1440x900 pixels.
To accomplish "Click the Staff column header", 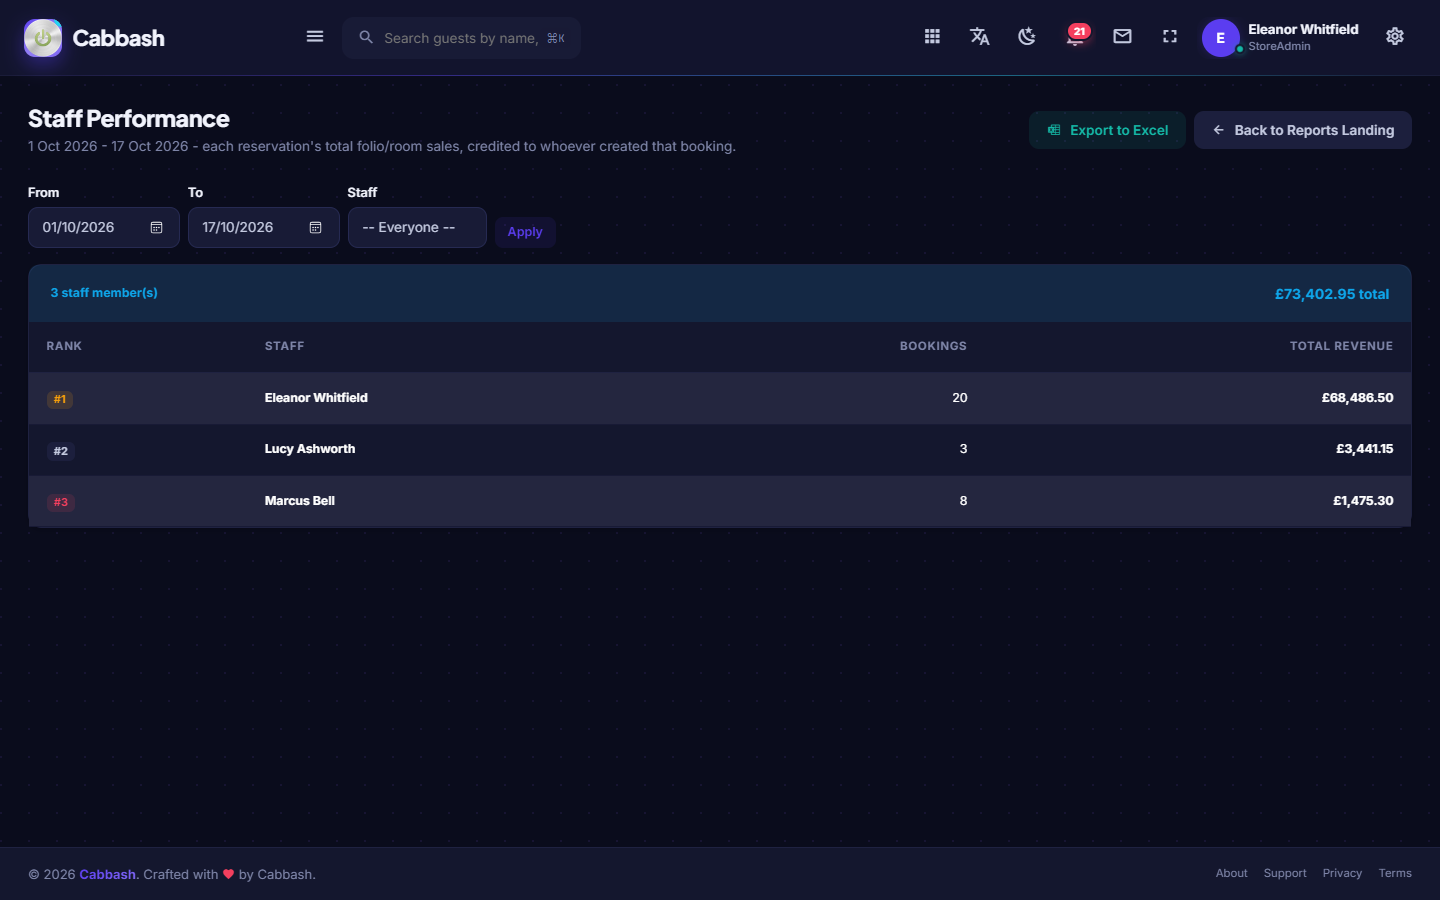I will [284, 346].
